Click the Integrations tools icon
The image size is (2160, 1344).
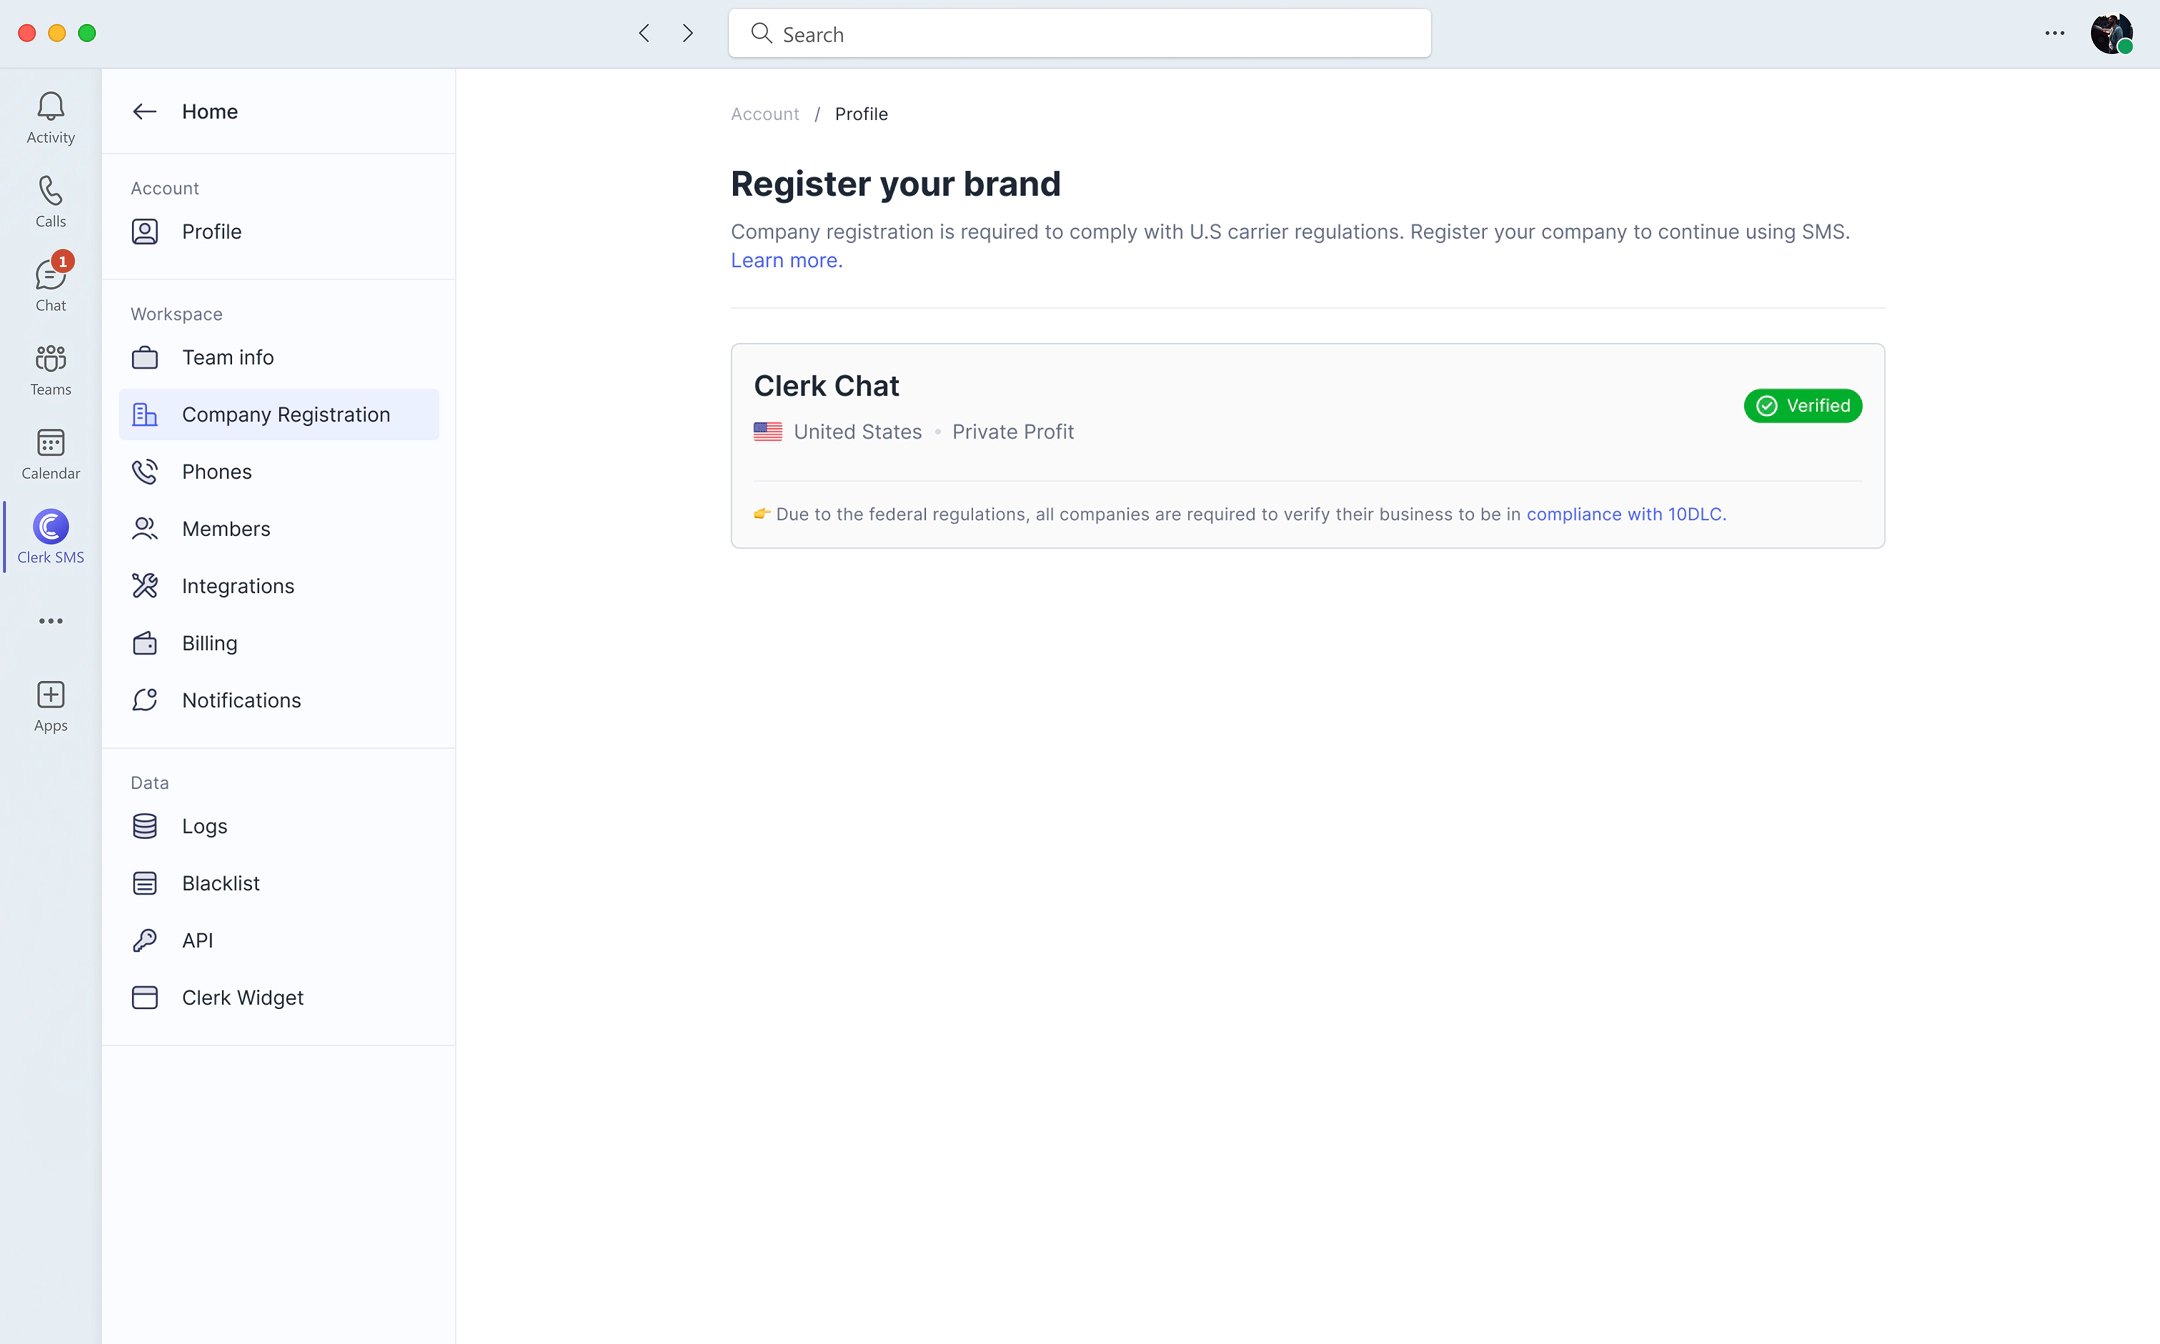tap(145, 585)
